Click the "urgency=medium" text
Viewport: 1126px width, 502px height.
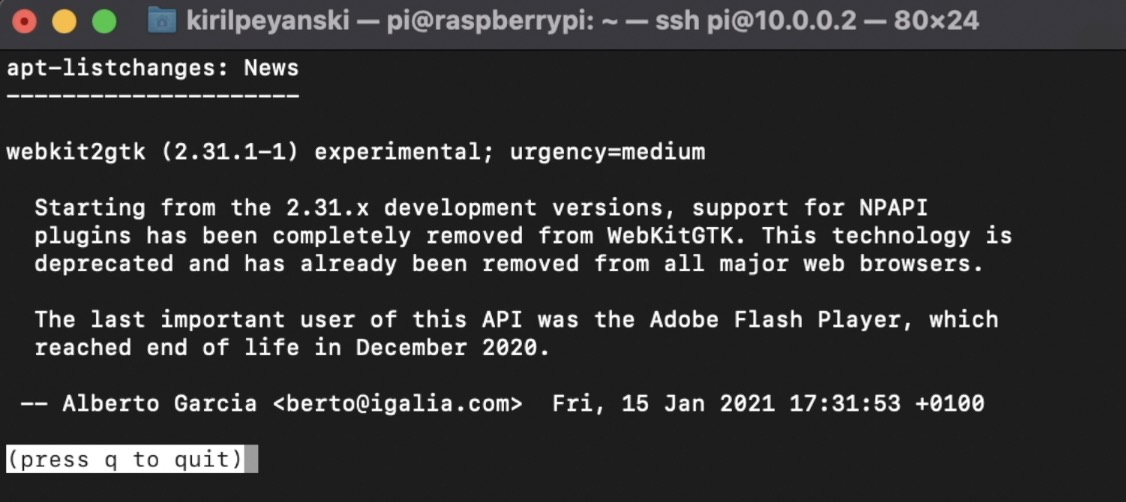point(608,152)
